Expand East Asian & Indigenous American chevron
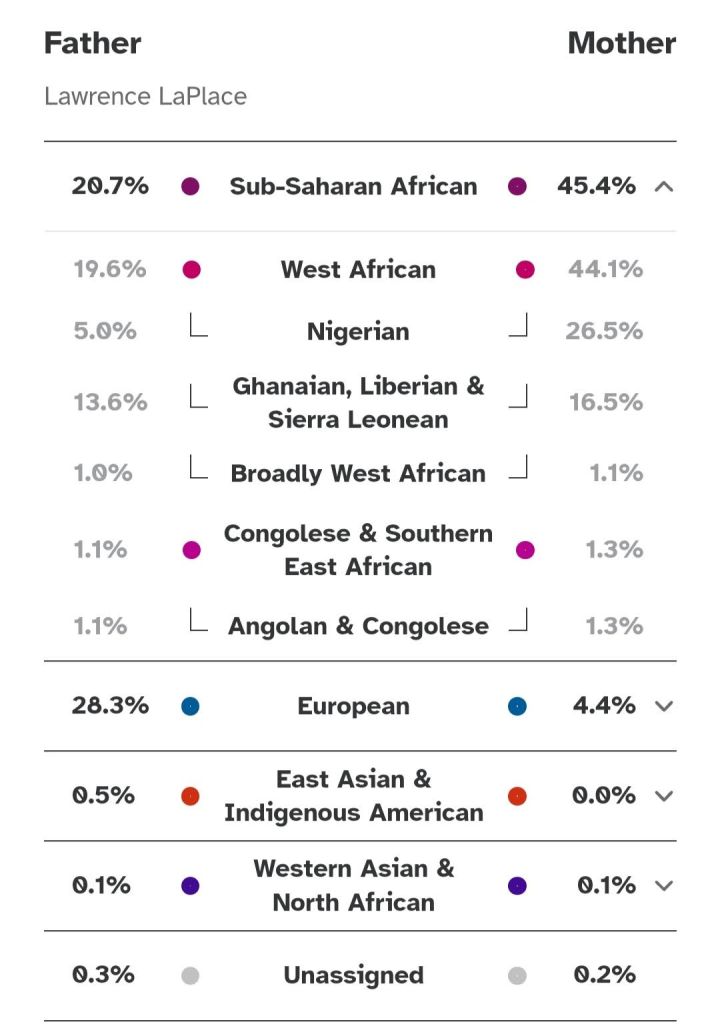The height and width of the screenshot is (1024, 720). [x=663, y=796]
